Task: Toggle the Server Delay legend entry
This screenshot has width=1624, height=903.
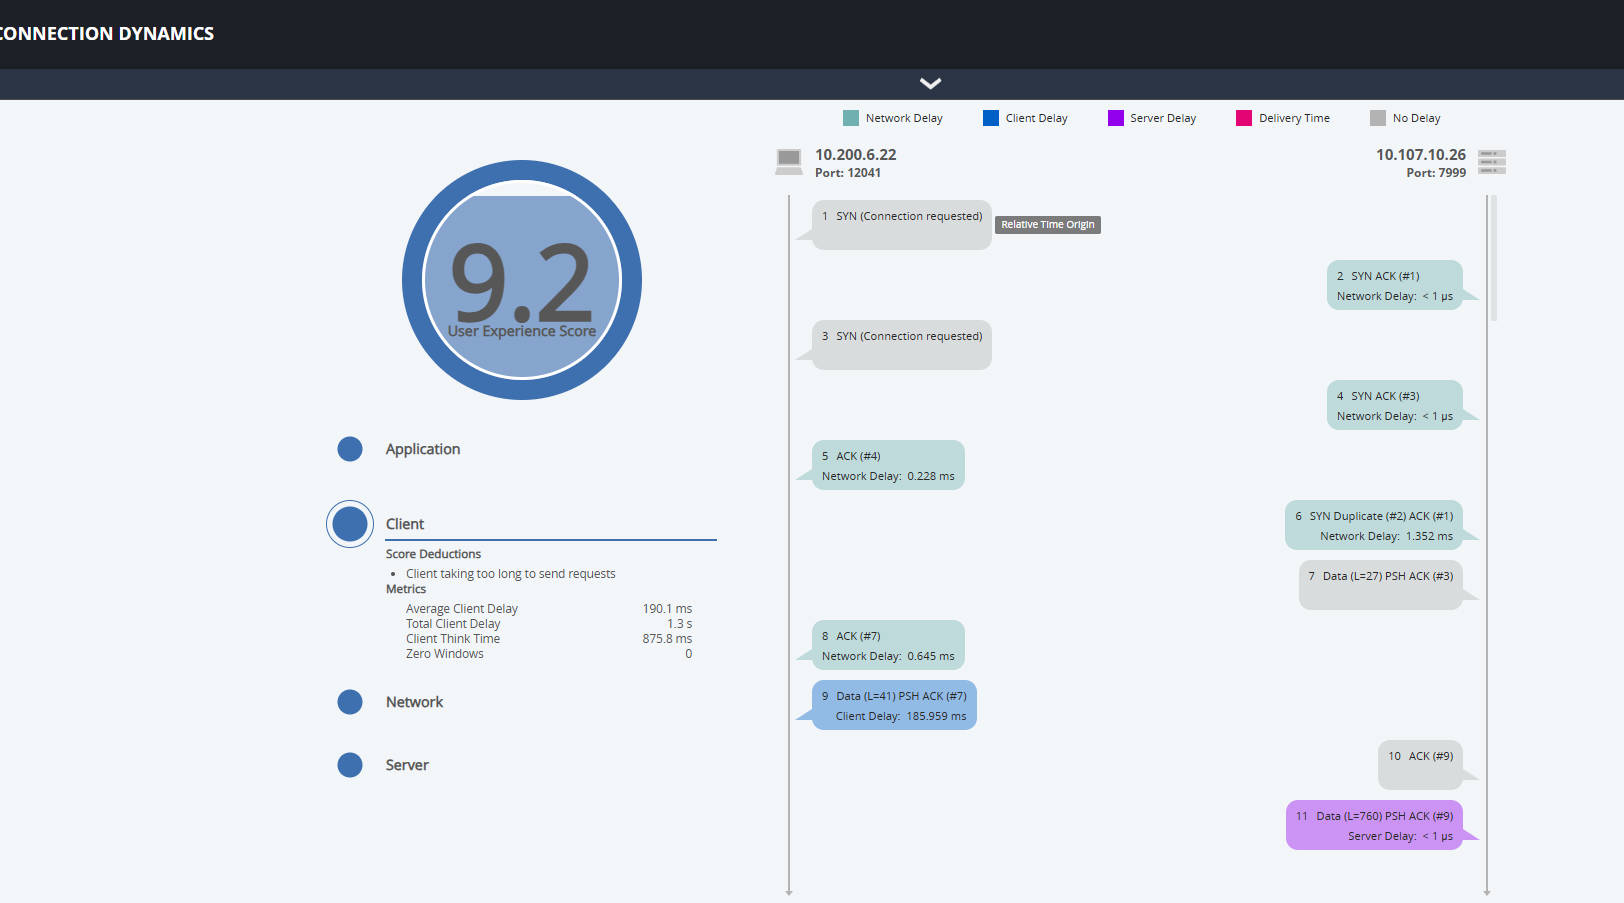Action: point(1151,118)
